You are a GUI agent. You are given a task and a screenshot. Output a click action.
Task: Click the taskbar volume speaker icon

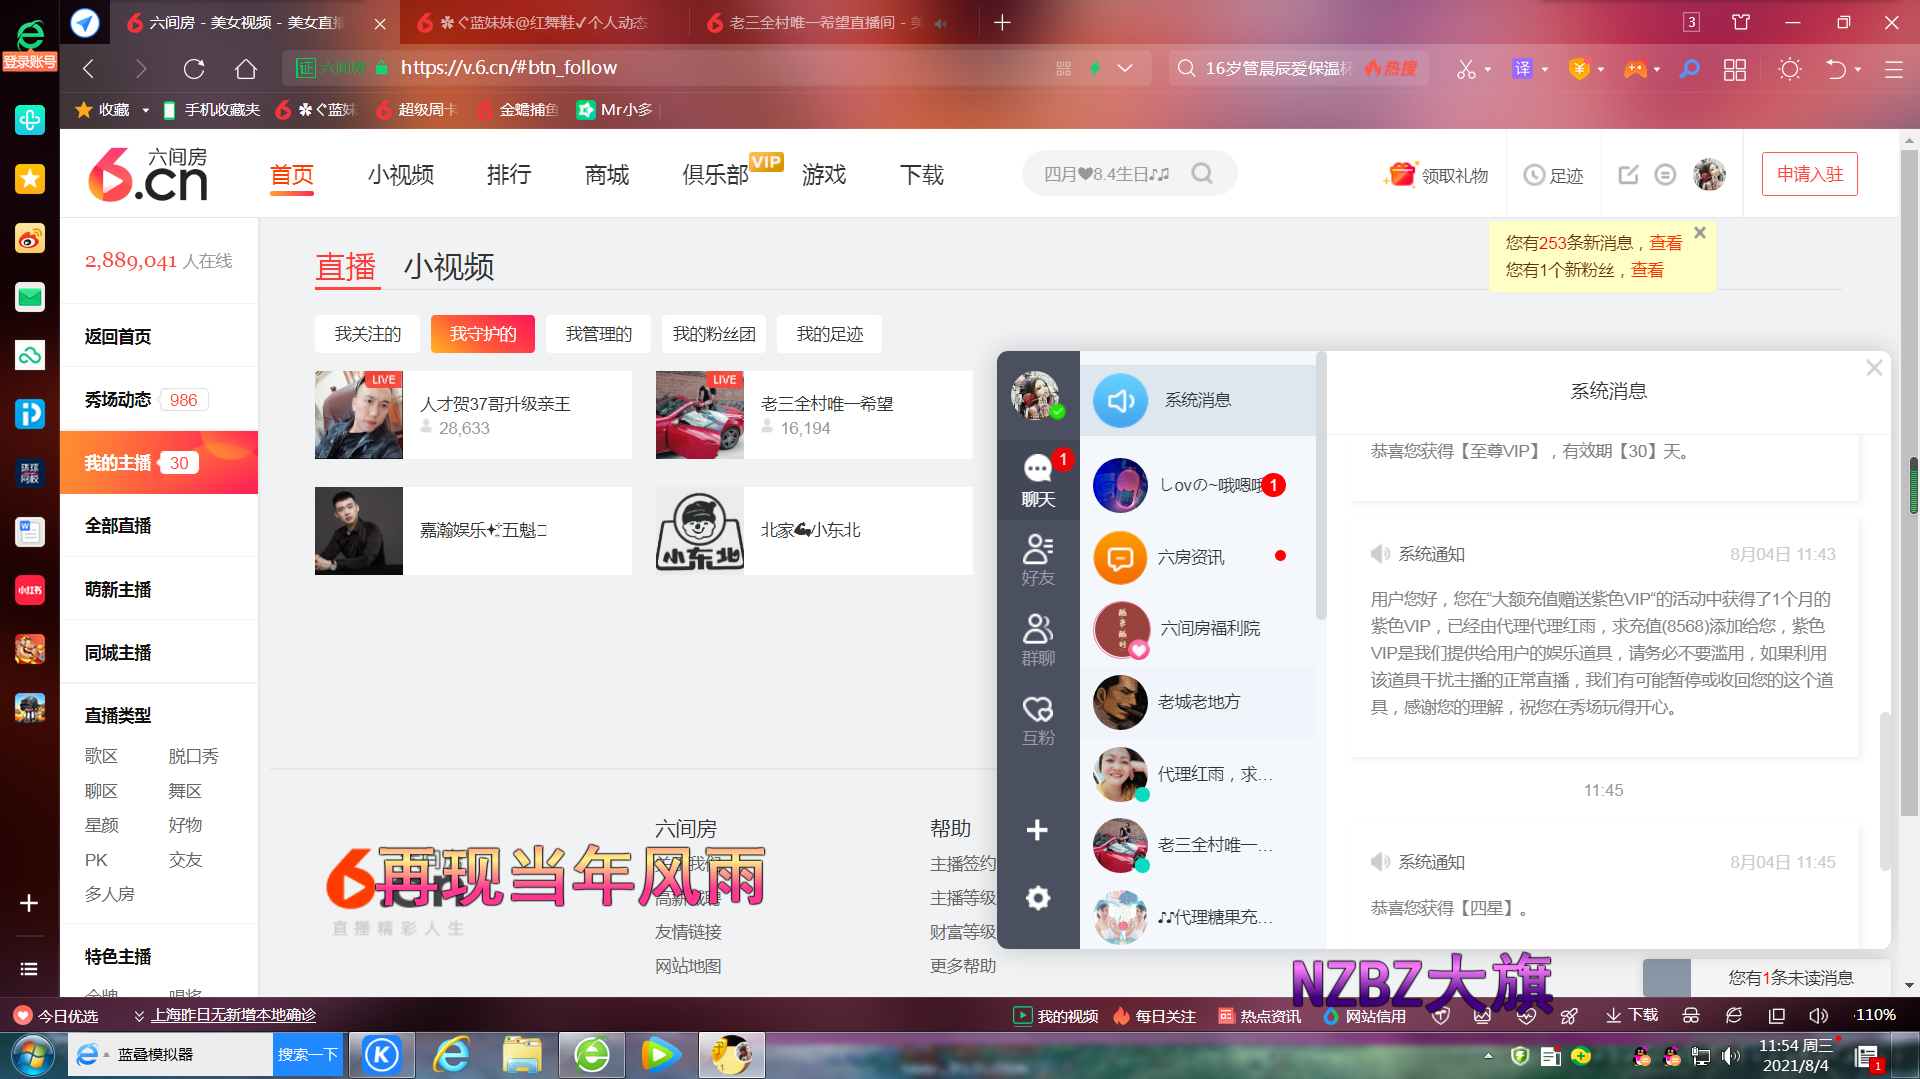click(x=1729, y=1056)
